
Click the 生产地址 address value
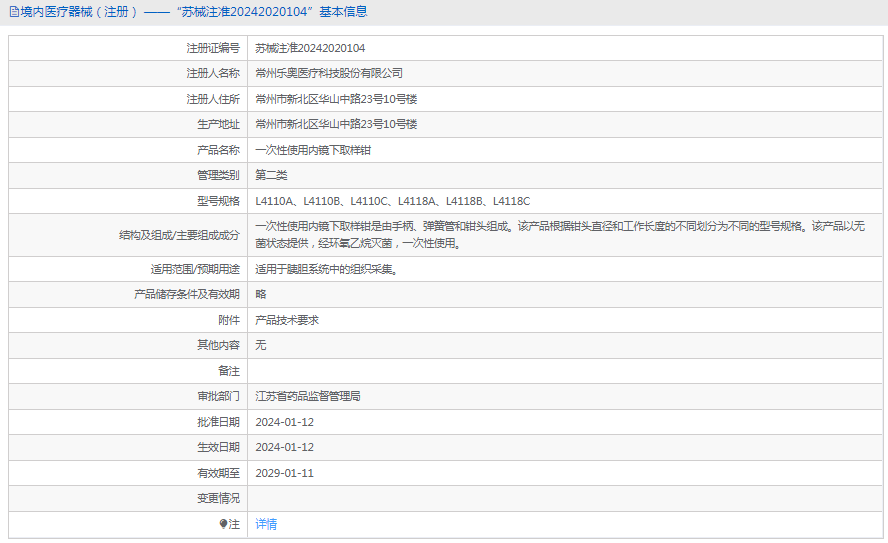point(336,124)
